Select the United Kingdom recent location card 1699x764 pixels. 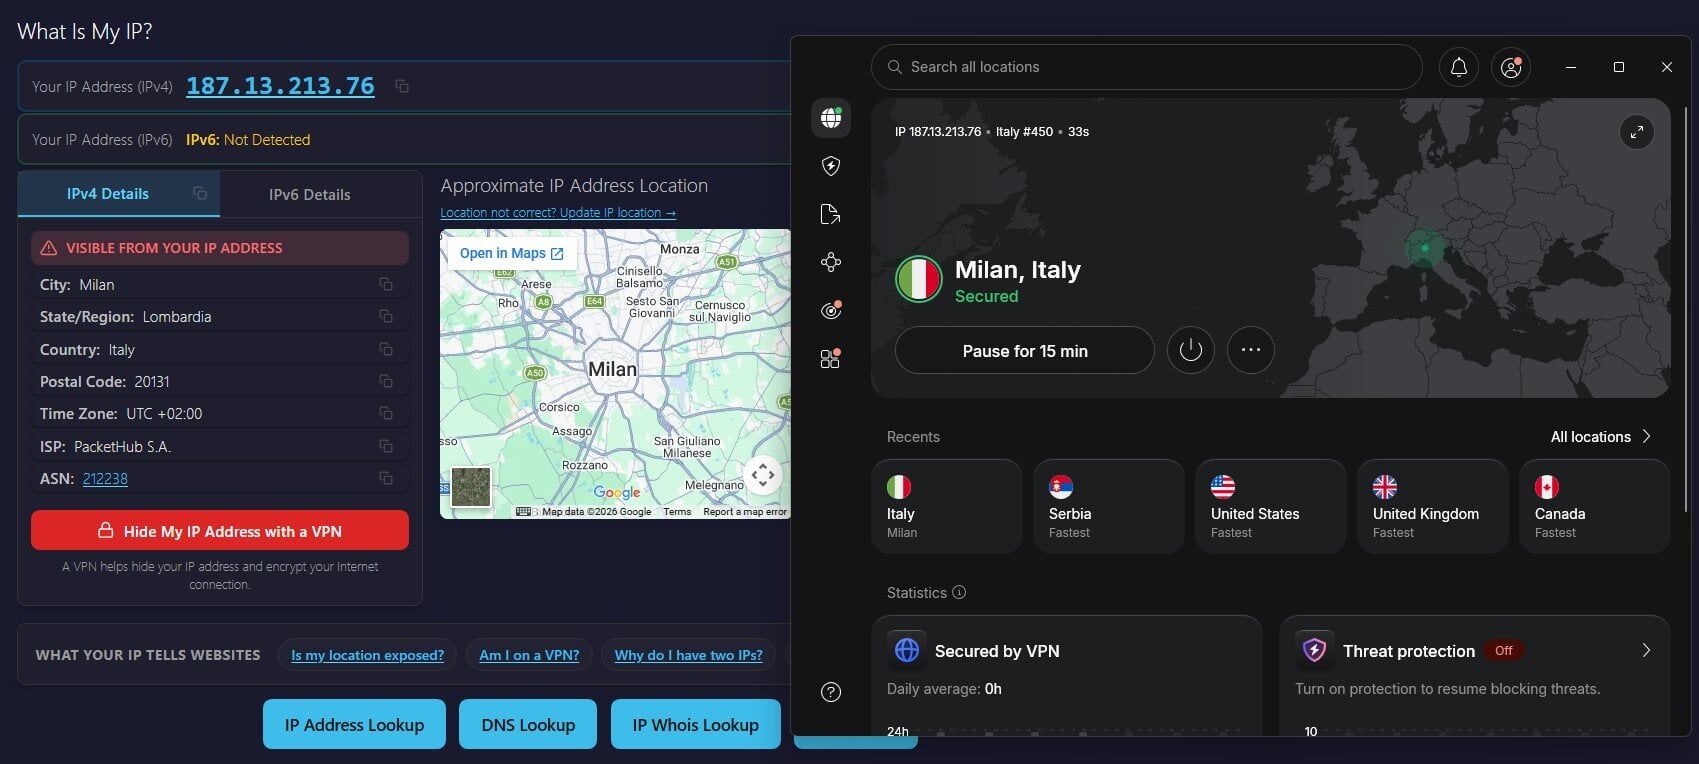point(1433,507)
